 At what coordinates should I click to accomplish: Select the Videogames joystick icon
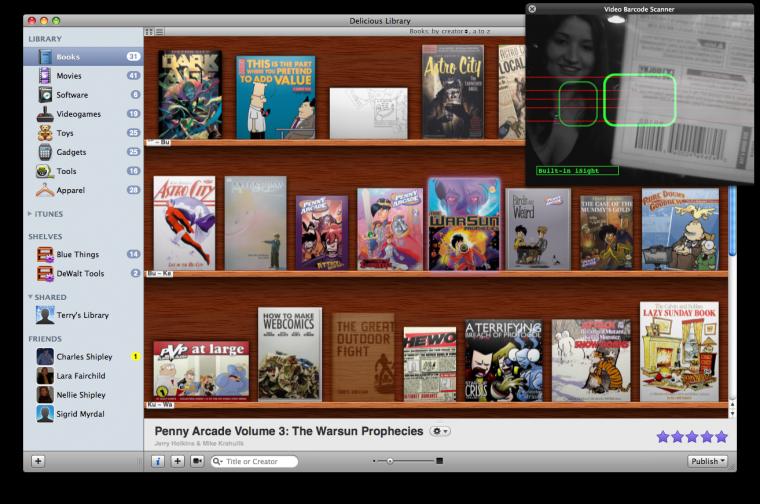point(45,114)
